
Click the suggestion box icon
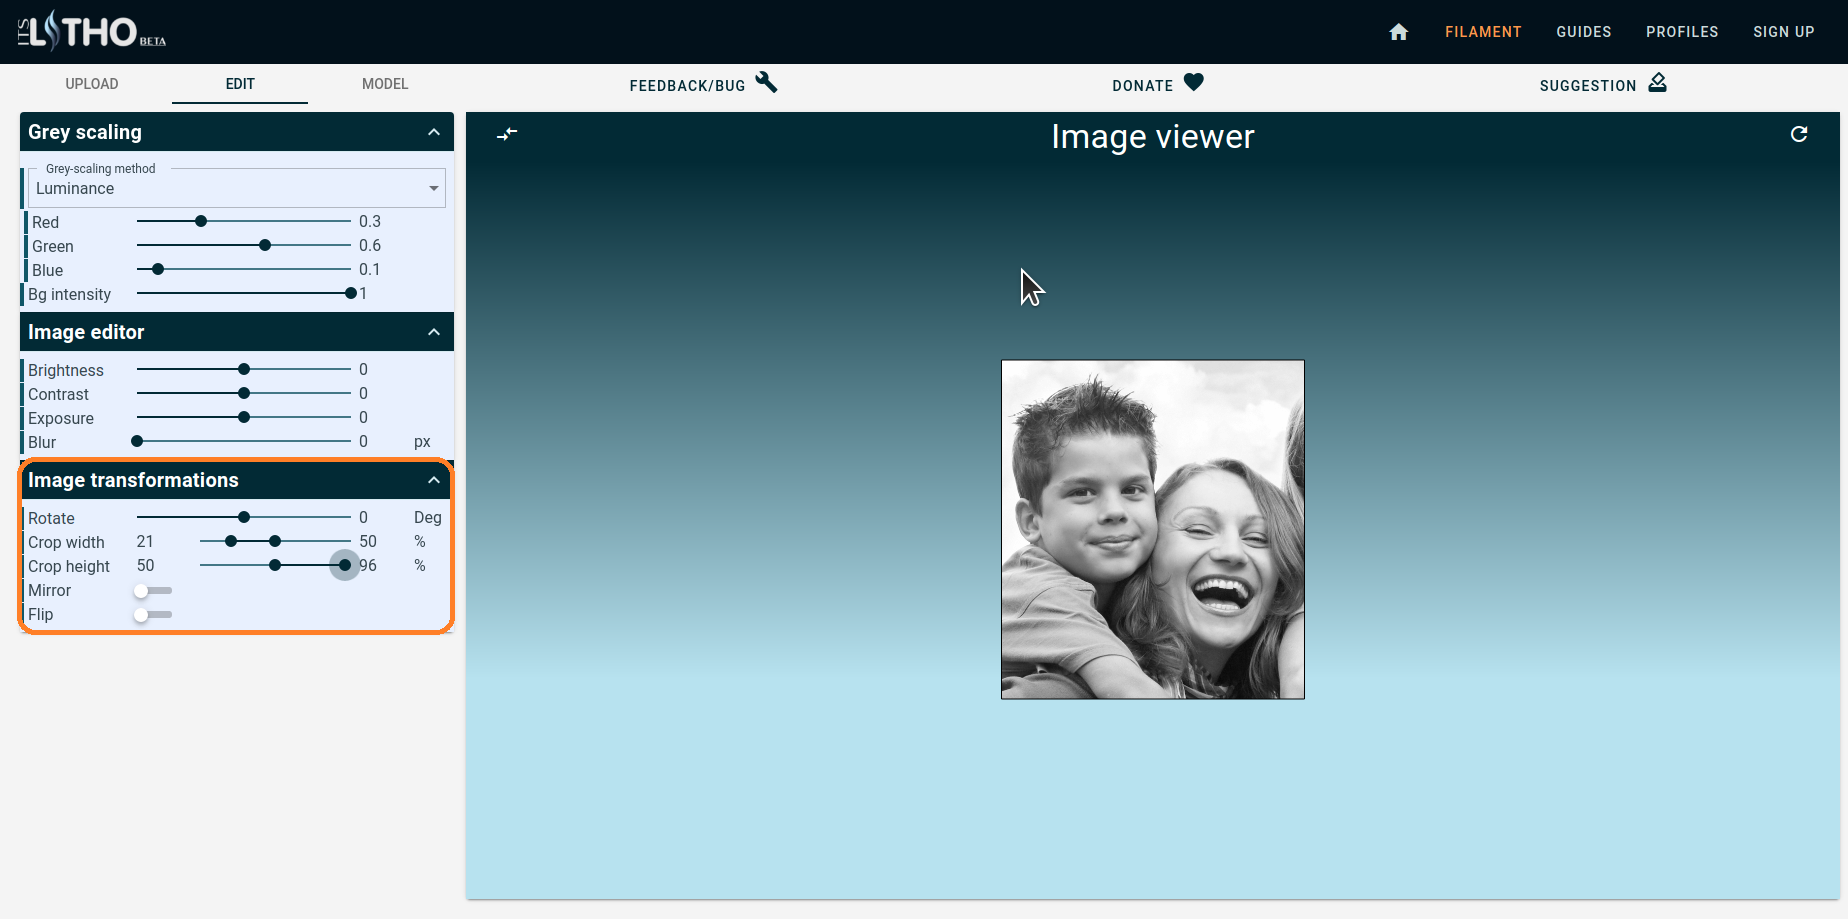(1657, 83)
